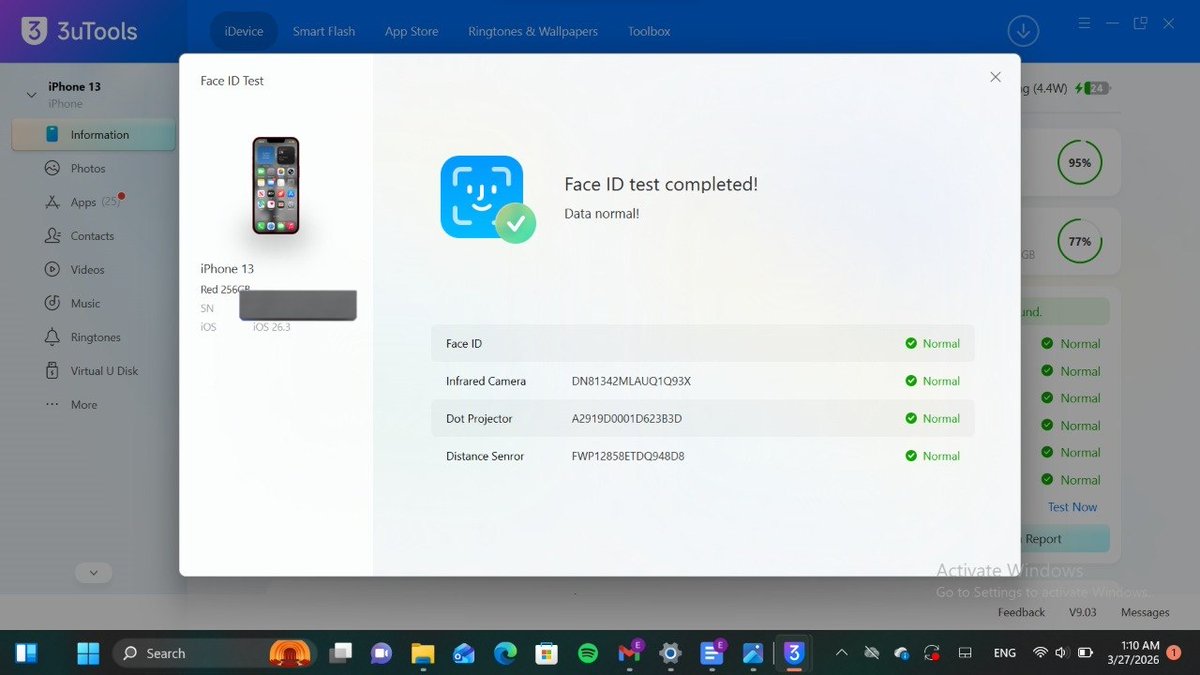This screenshot has width=1200, height=675.
Task: Launch Outlook from the taskbar
Action: (464, 653)
